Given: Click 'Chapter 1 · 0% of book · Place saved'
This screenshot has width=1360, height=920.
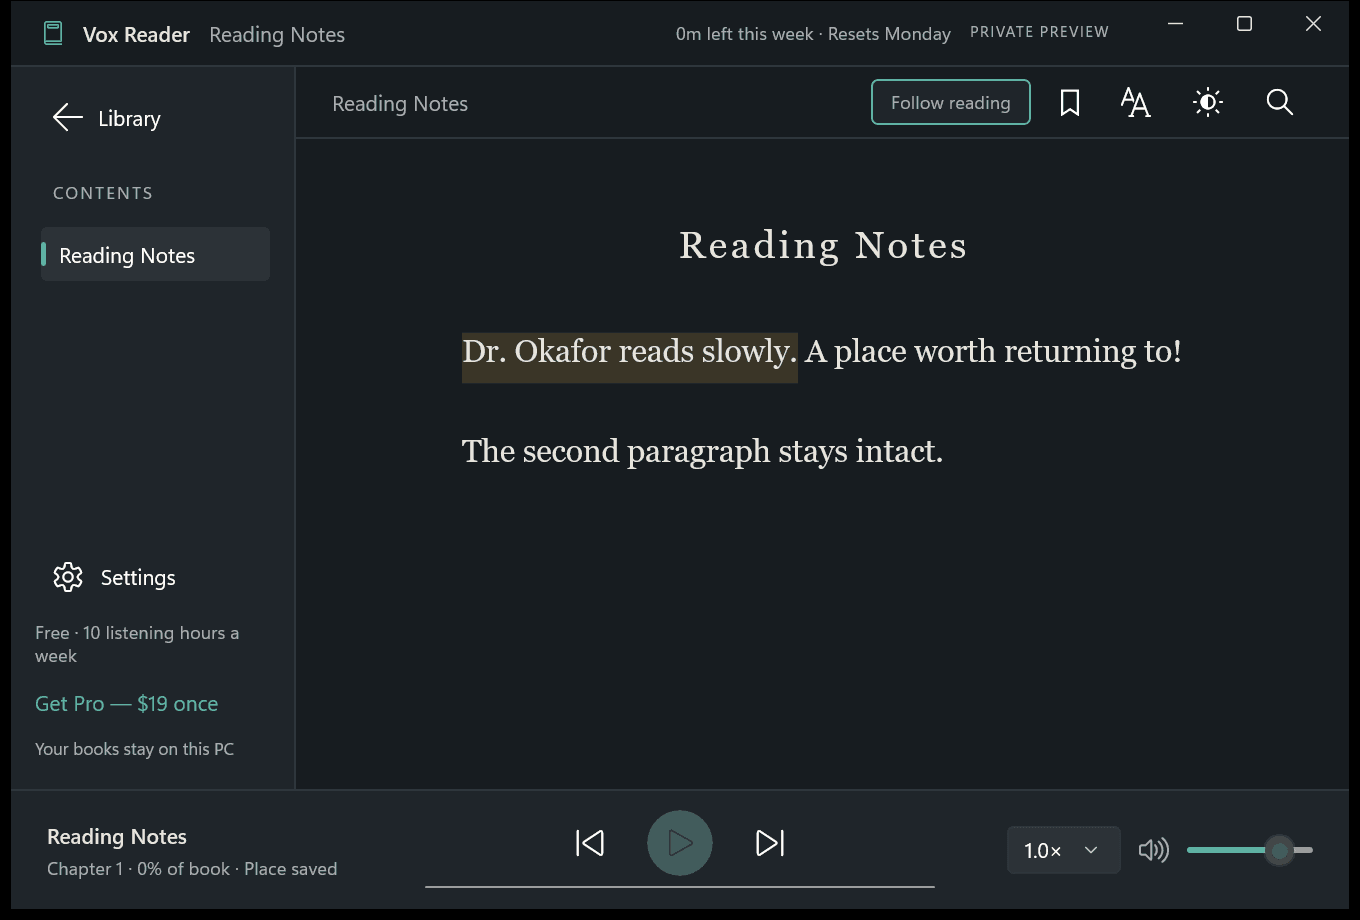Looking at the screenshot, I should (x=192, y=869).
